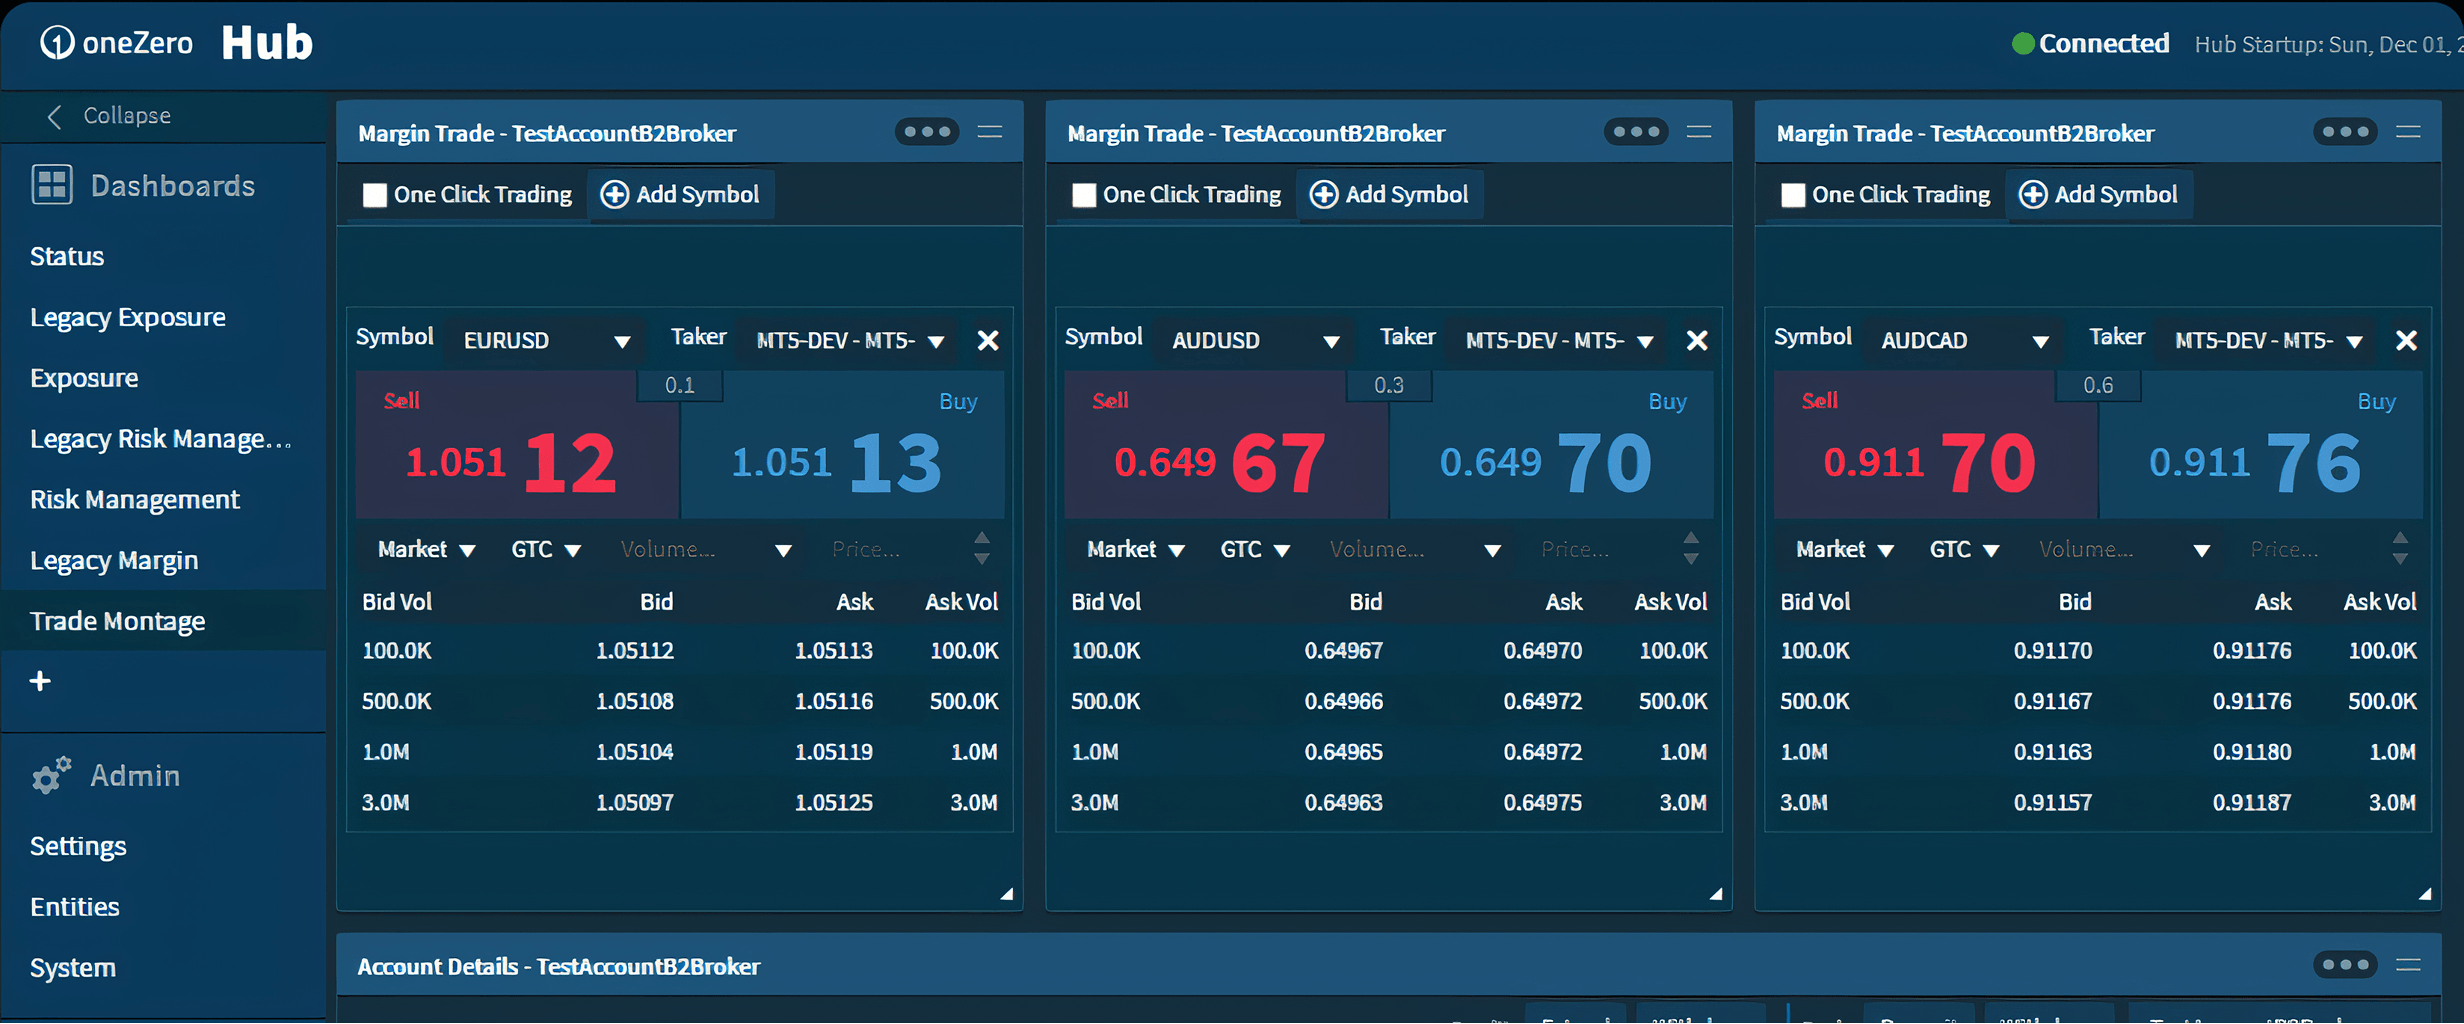Screen dimensions: 2464x1024
Task: Buy AUDUSD at 0.64970
Action: 1552,445
